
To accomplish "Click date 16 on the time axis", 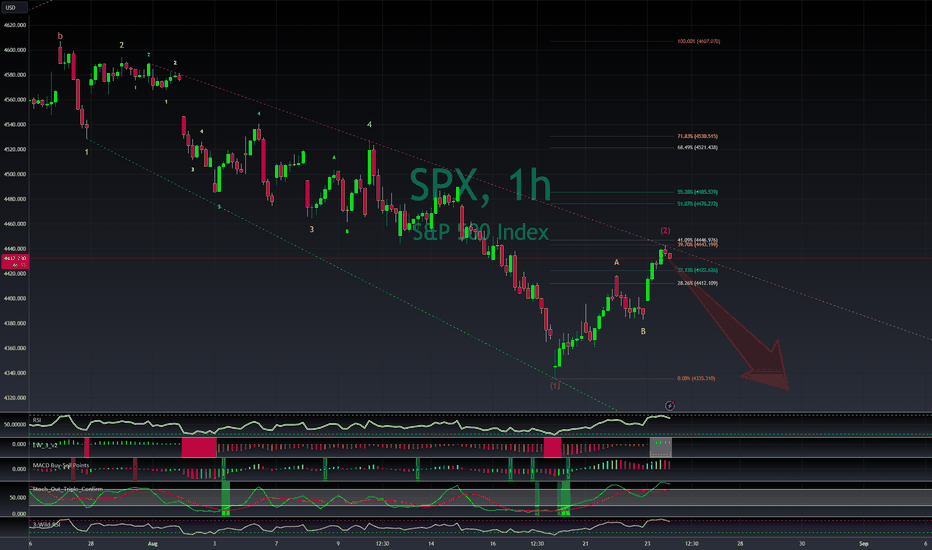I will tap(493, 543).
